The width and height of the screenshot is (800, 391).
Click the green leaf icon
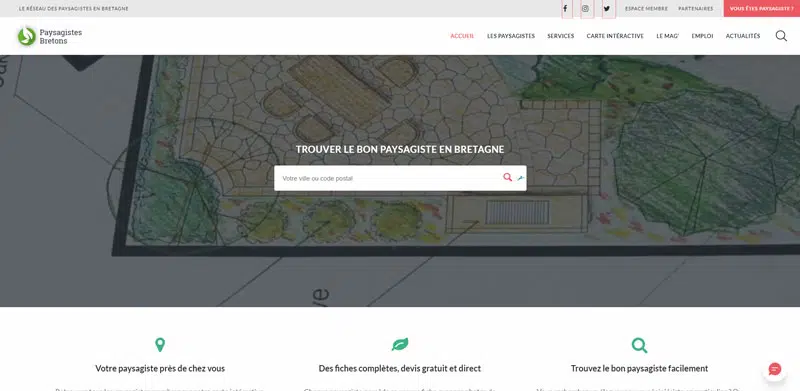point(400,345)
